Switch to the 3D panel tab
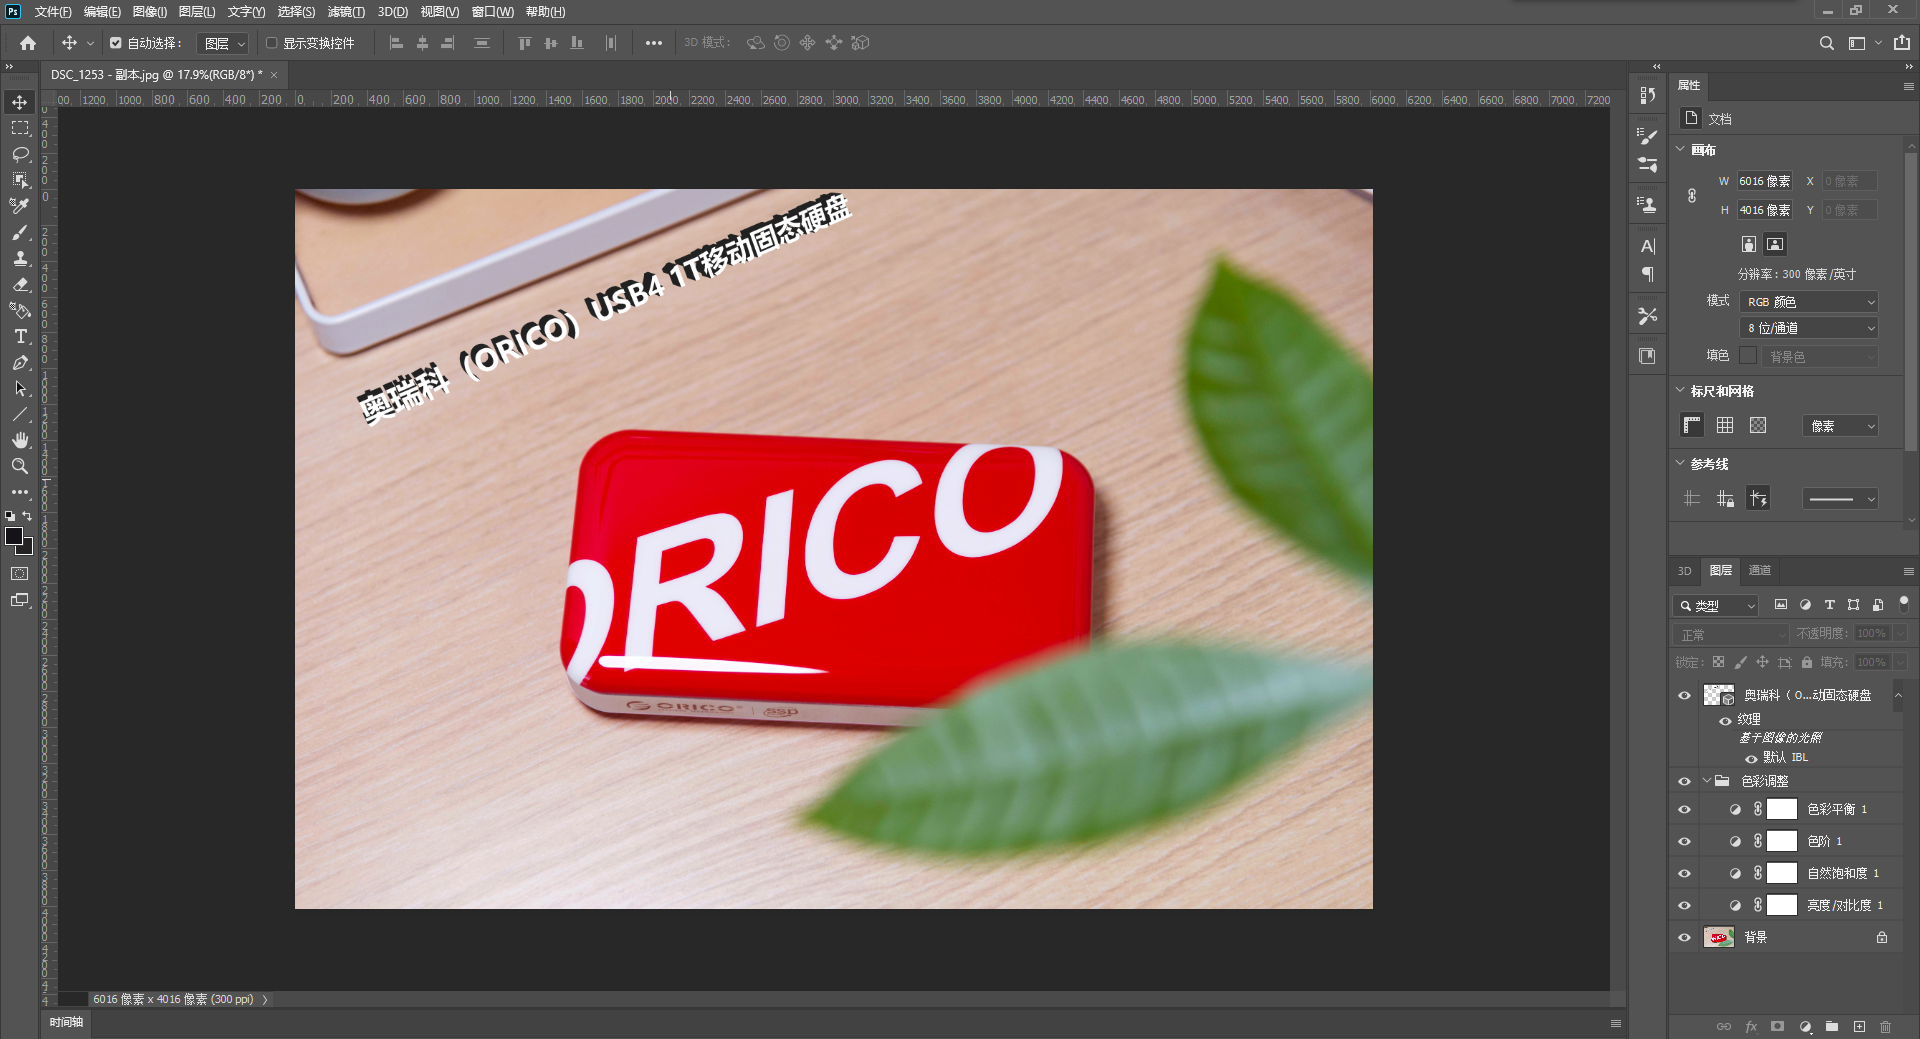The height and width of the screenshot is (1039, 1920). (x=1684, y=571)
